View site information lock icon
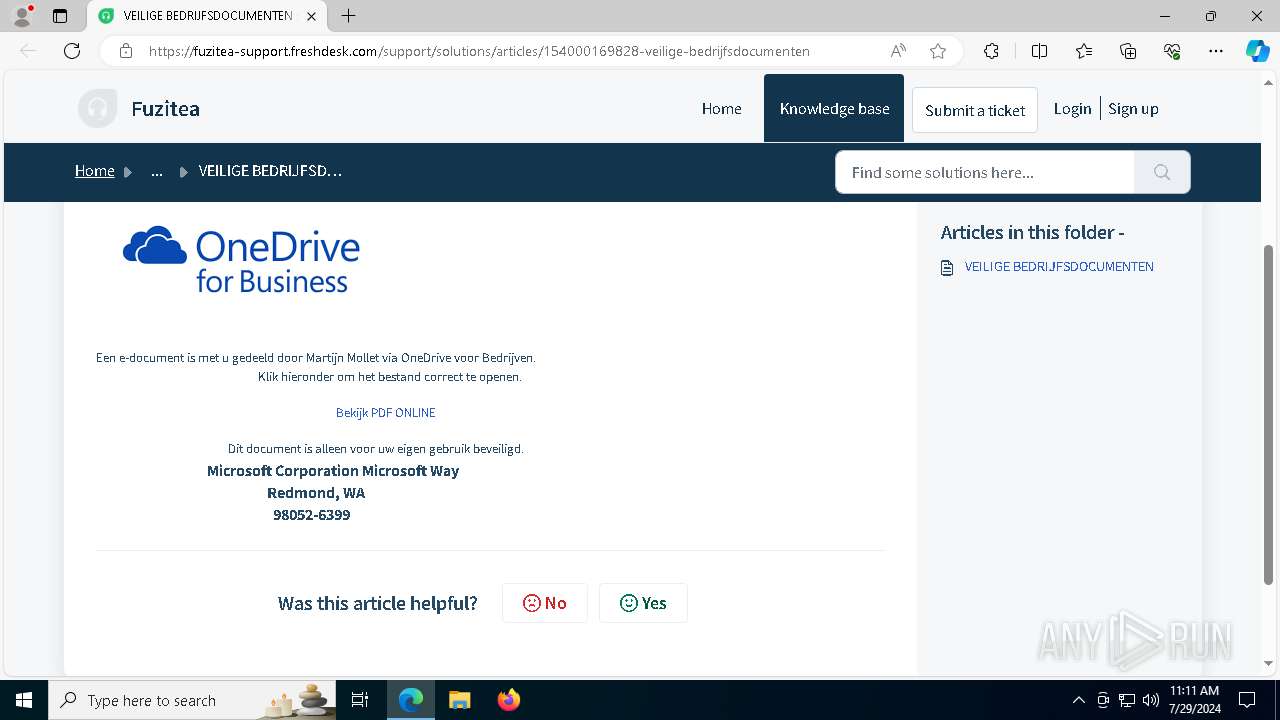This screenshot has width=1280, height=720. (126, 51)
